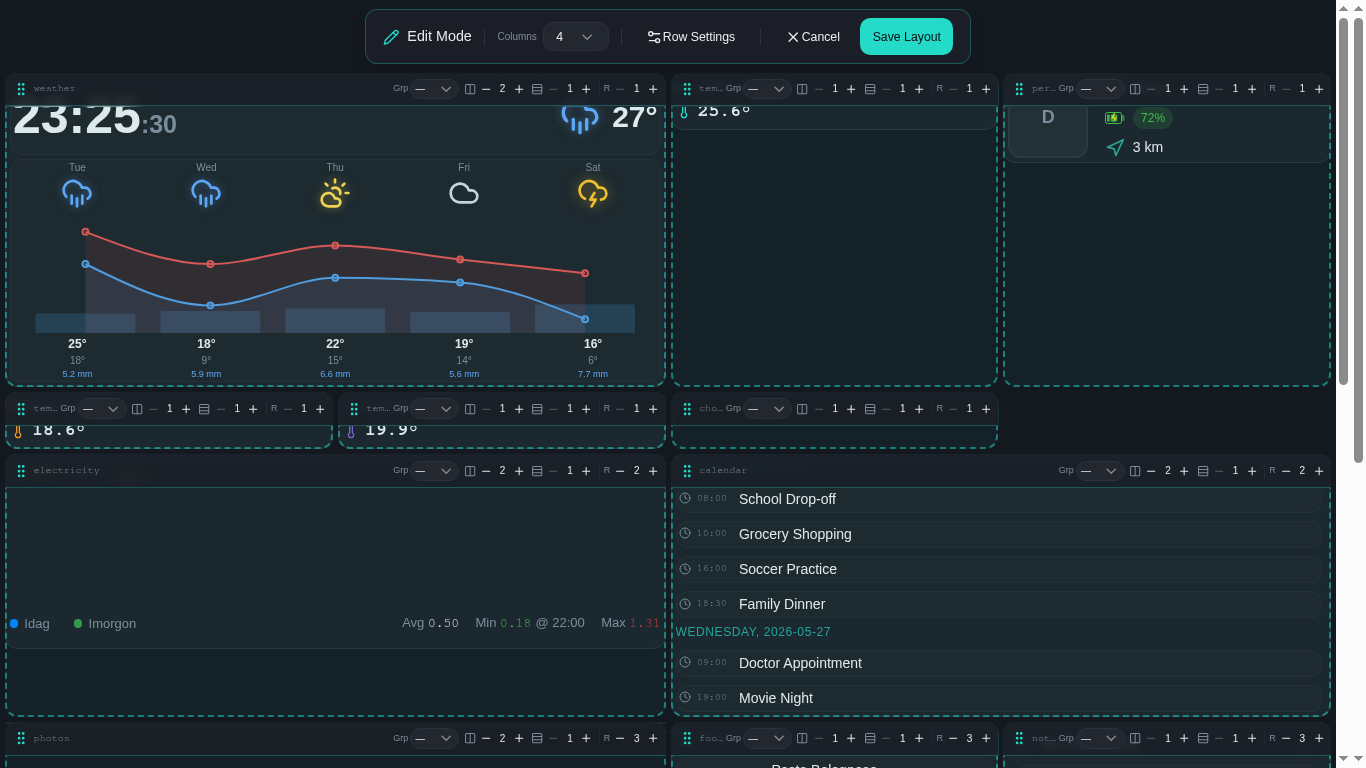Toggle the Idag series in the electricity legend
The image size is (1366, 768).
pos(30,623)
